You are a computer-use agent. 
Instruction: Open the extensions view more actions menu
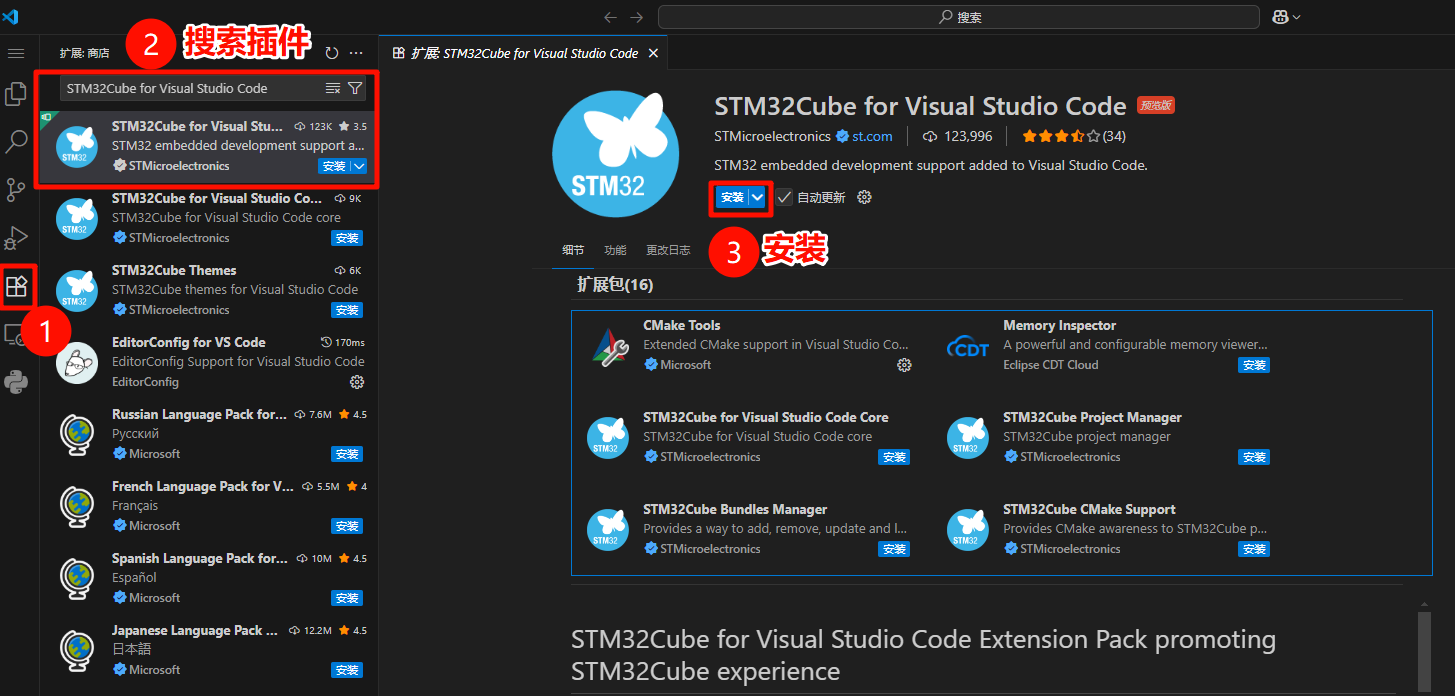point(356,53)
